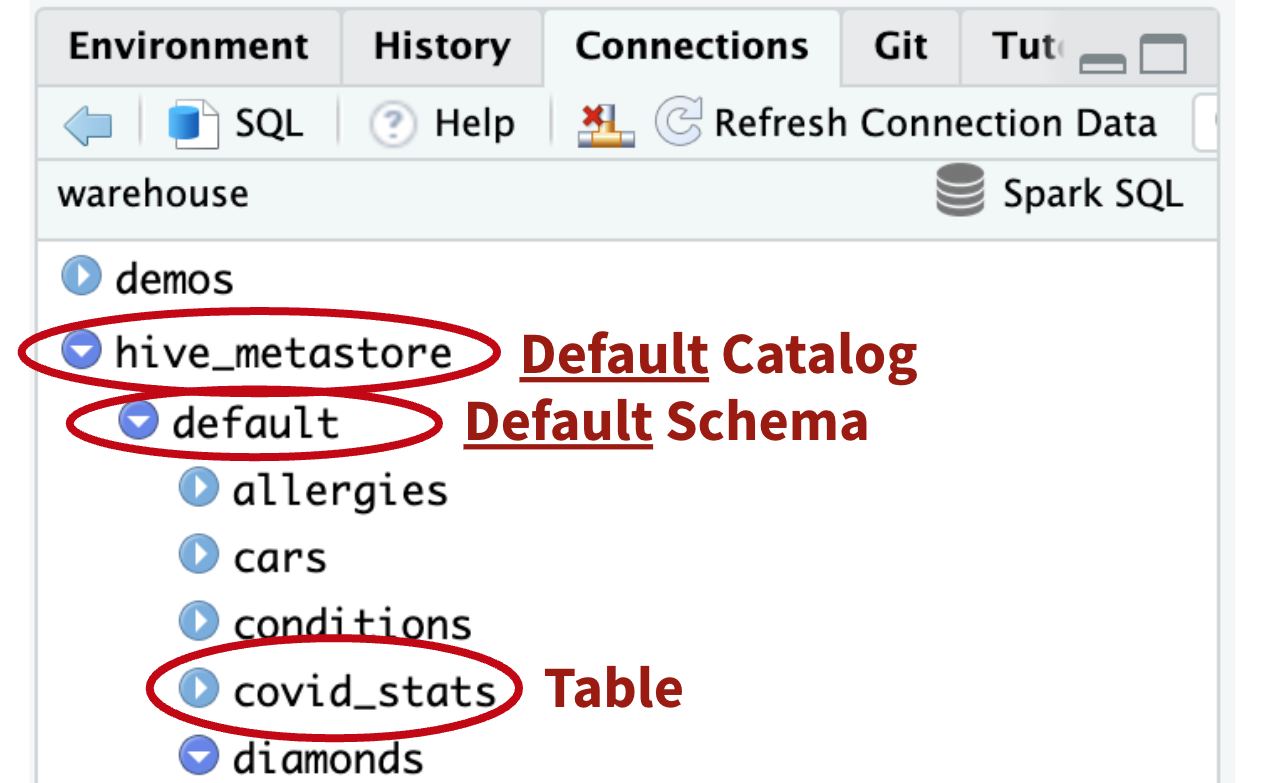Collapse the diamonds table
This screenshot has width=1269, height=783.
[198, 755]
